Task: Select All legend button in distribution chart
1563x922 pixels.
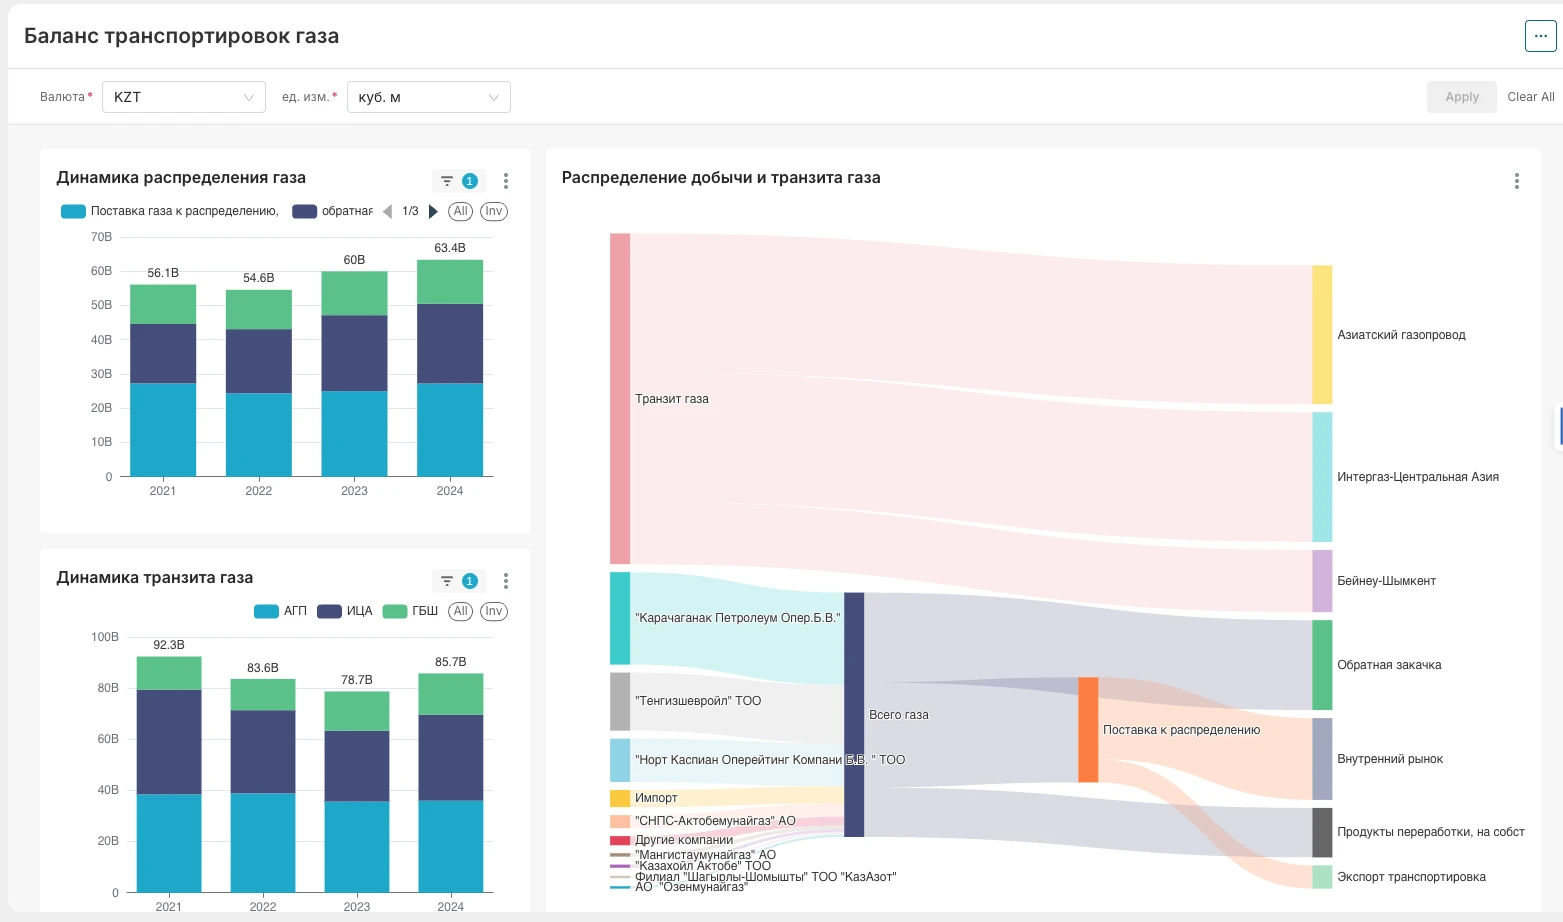Action: click(460, 211)
